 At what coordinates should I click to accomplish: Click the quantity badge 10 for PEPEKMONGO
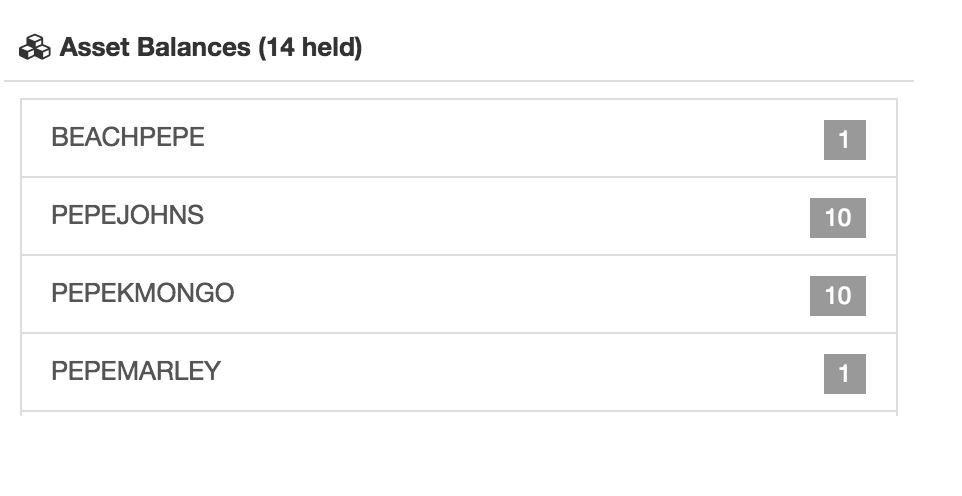click(x=837, y=296)
